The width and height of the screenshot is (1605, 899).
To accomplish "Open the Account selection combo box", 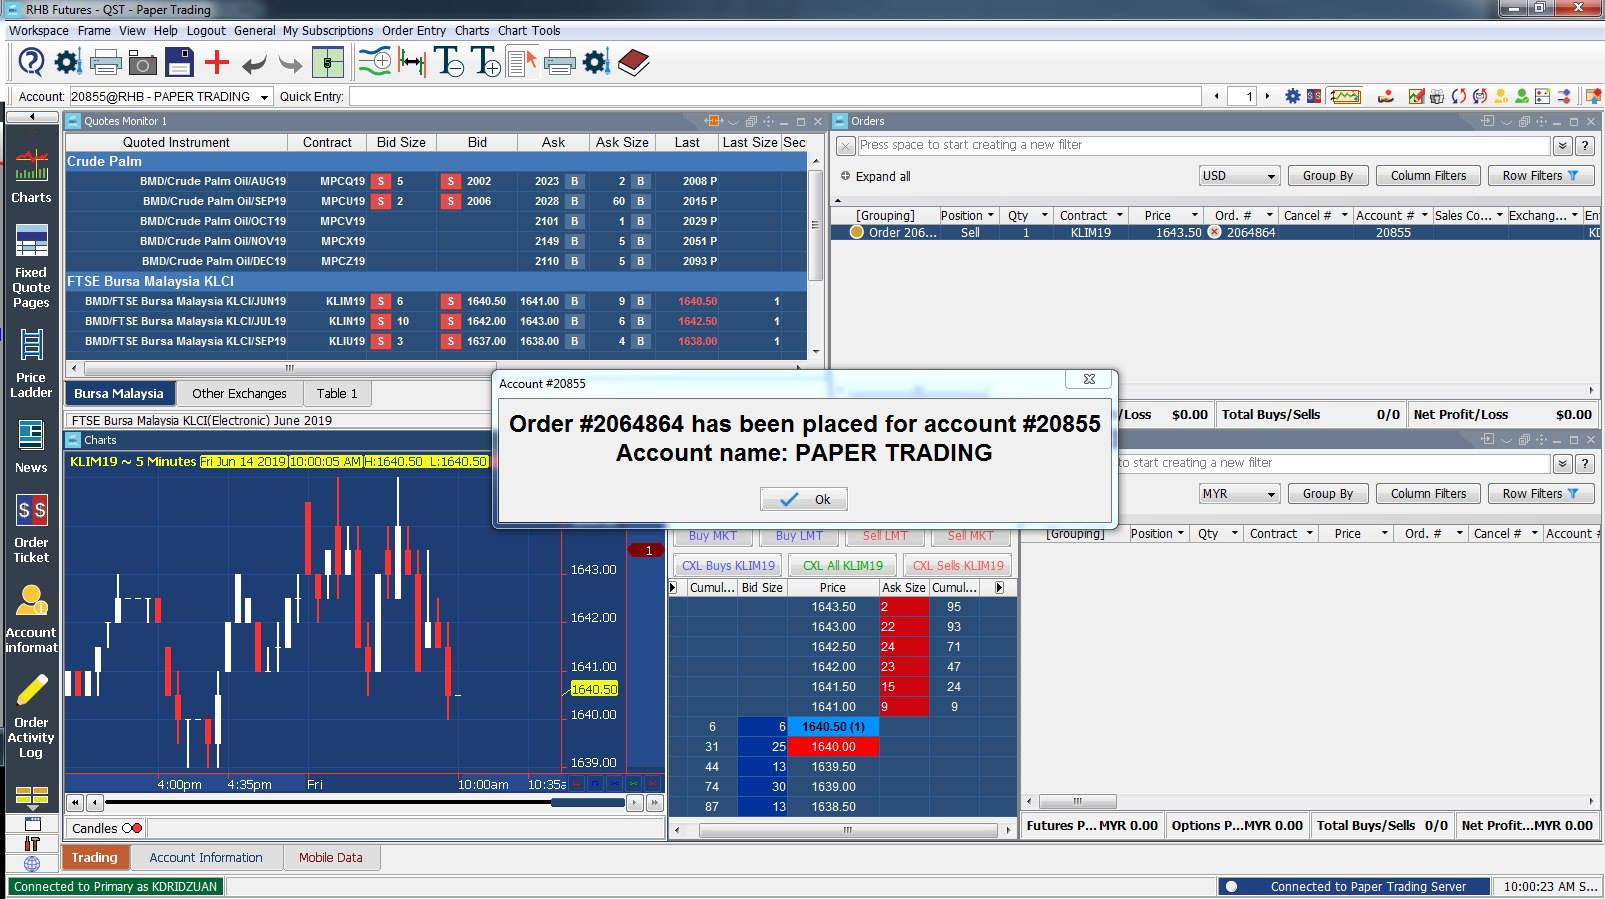I will (171, 96).
